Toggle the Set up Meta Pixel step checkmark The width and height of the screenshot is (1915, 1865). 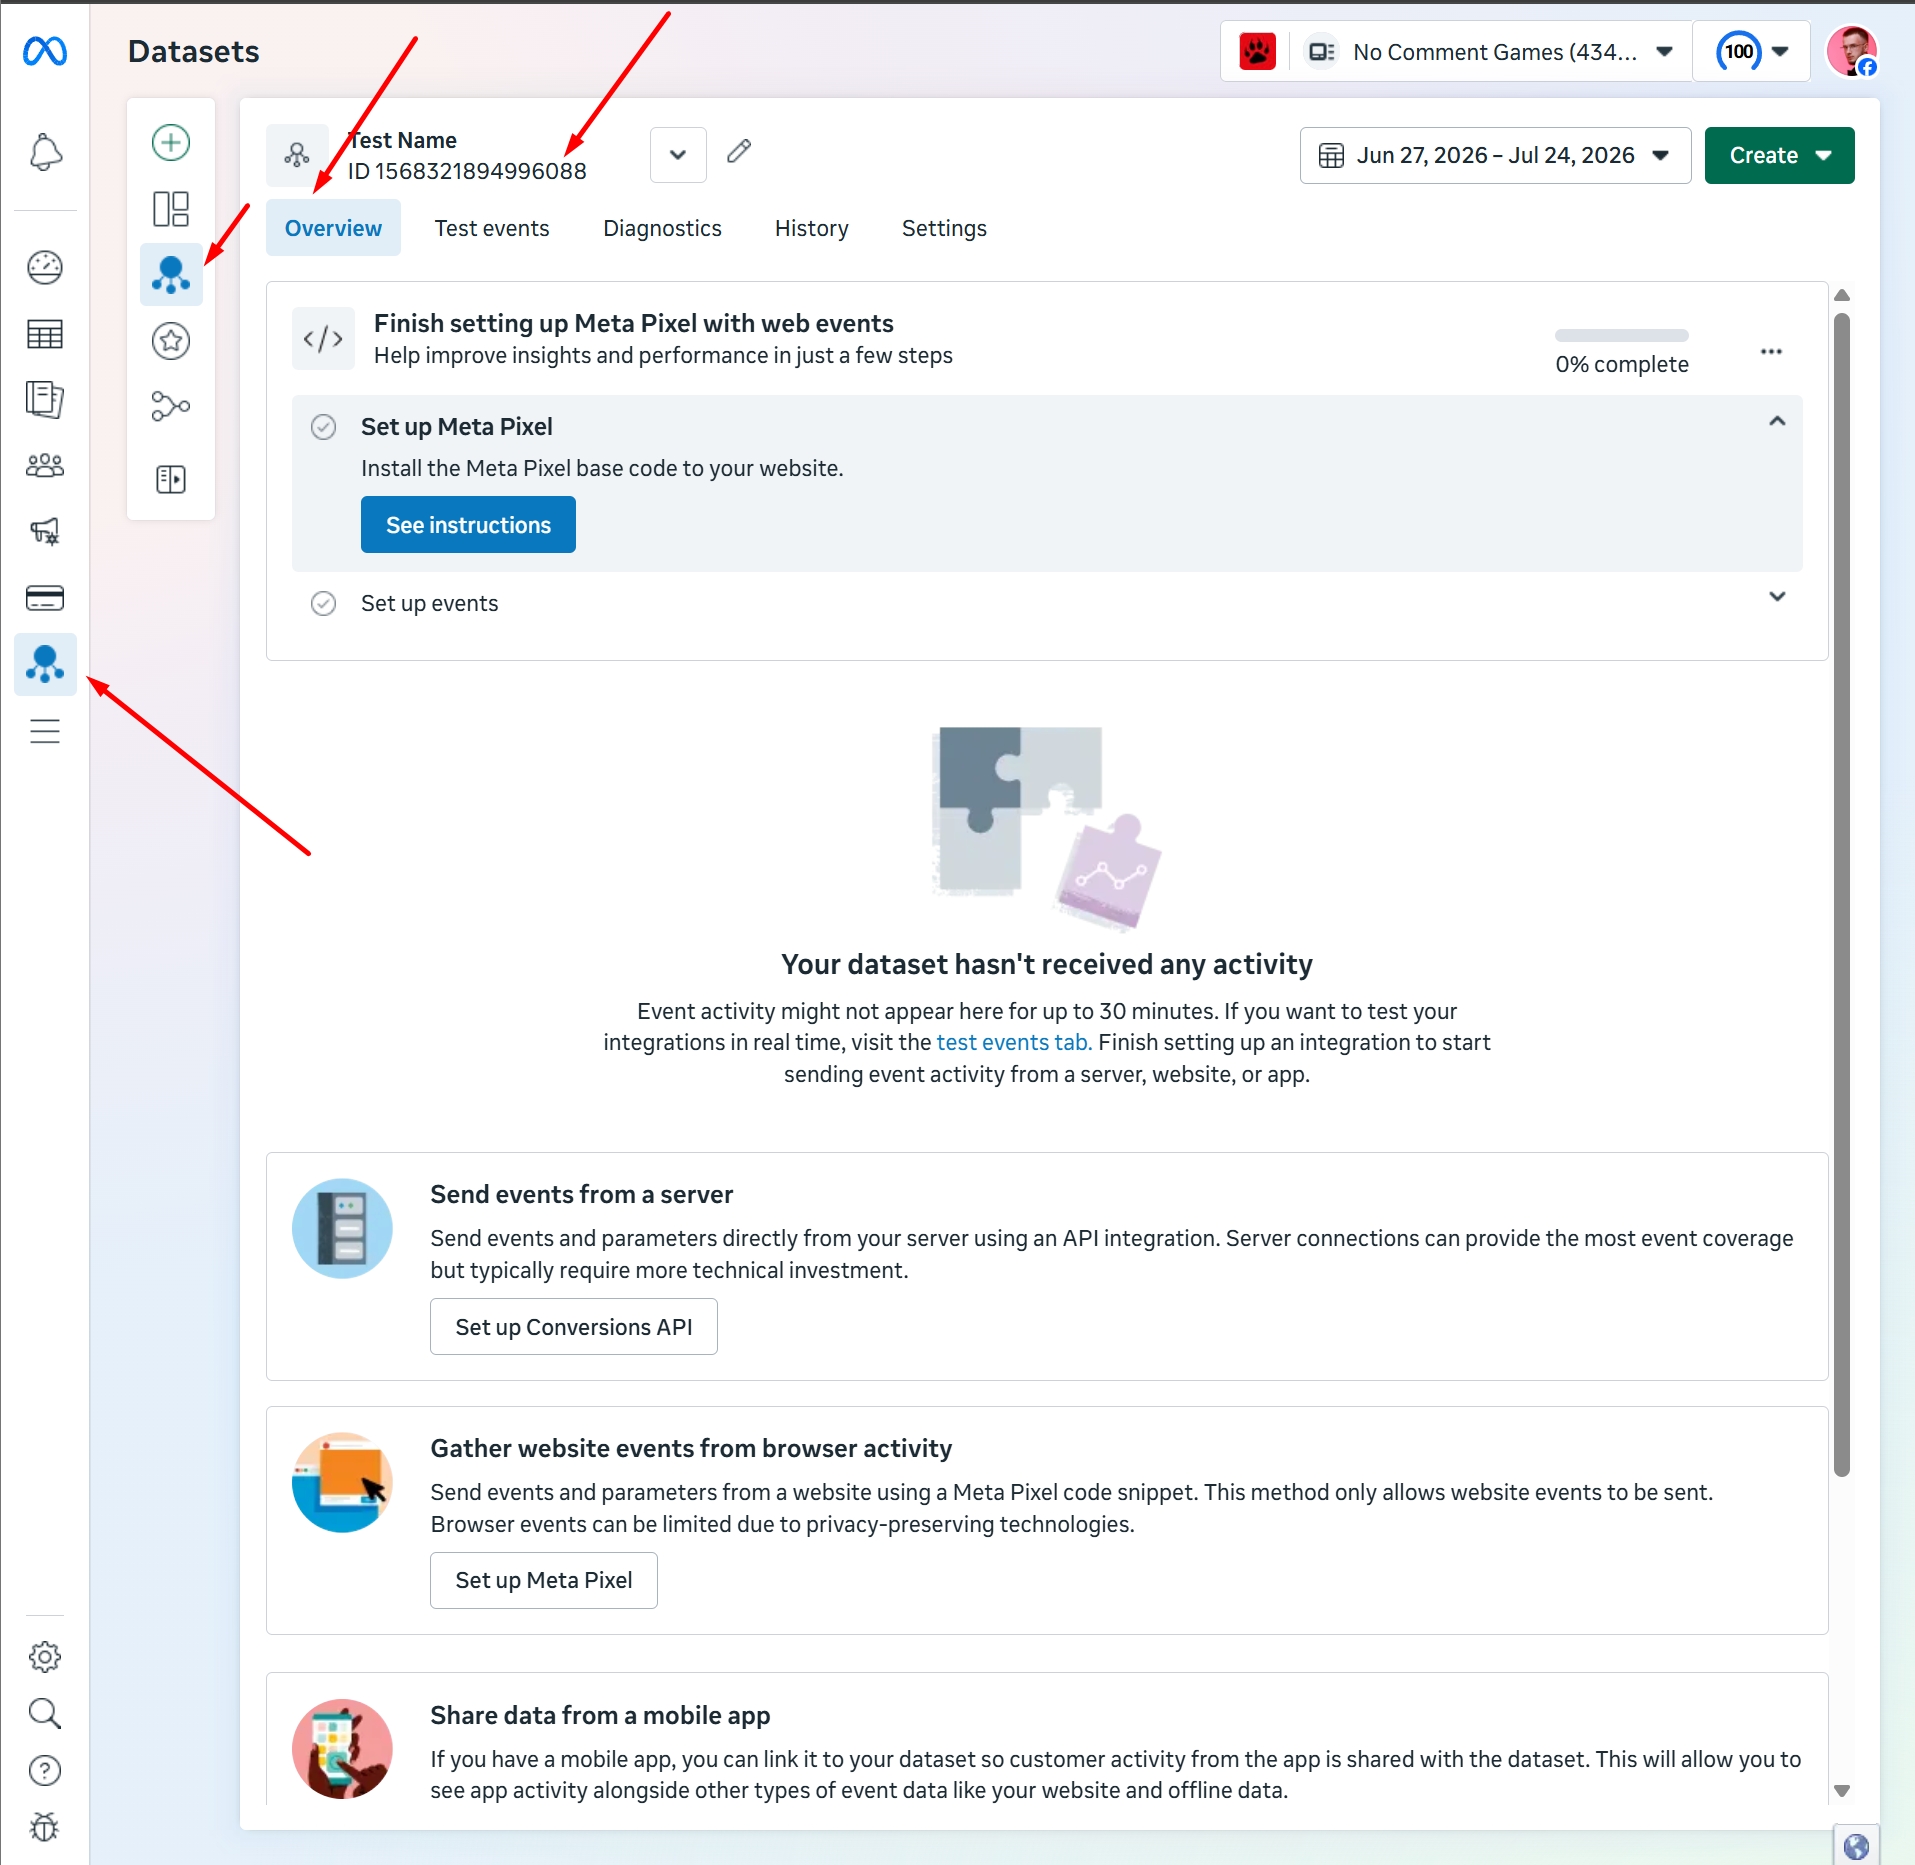click(x=323, y=427)
